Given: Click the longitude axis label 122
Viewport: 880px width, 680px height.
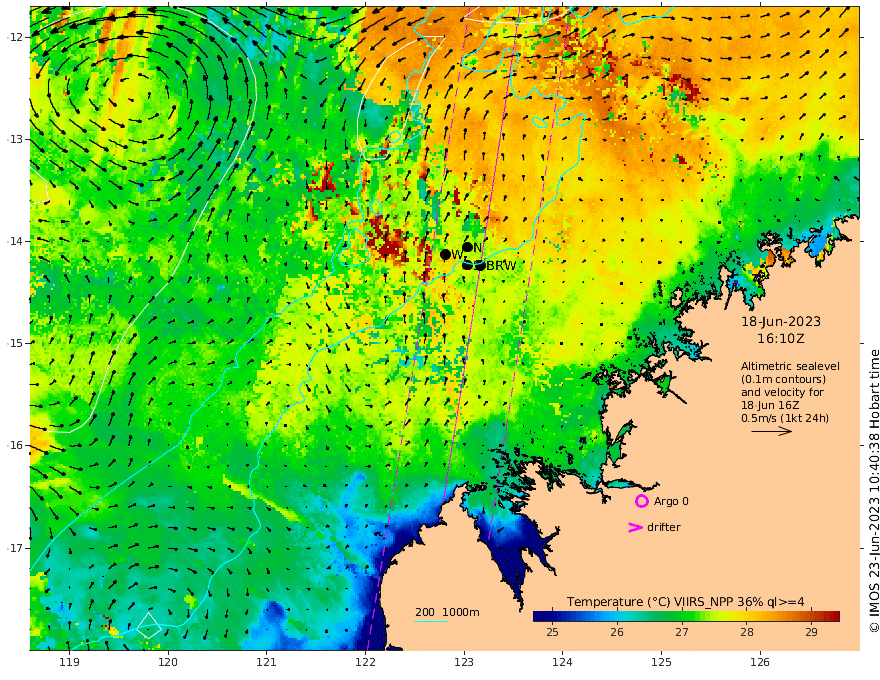Looking at the screenshot, I should tap(365, 663).
